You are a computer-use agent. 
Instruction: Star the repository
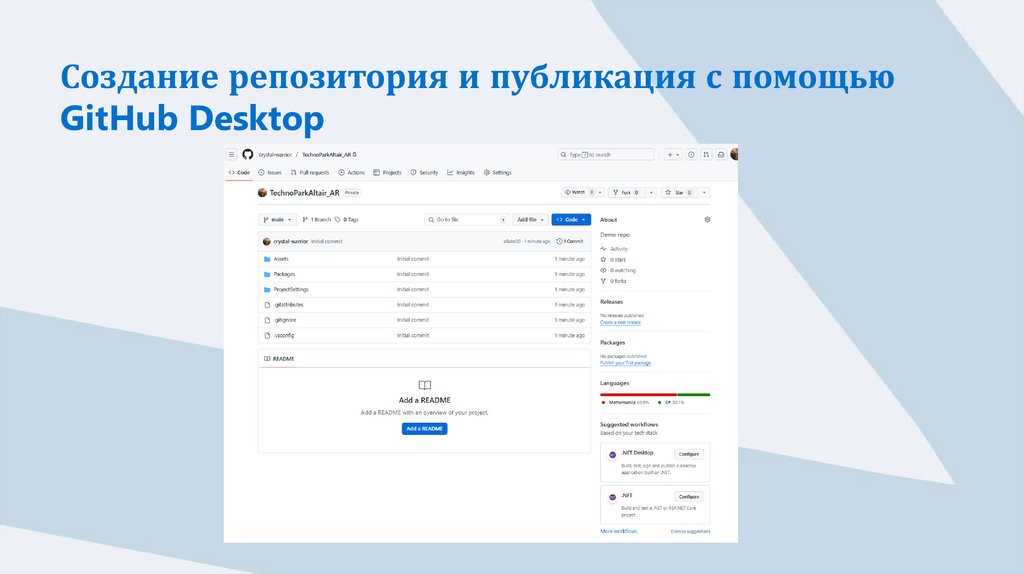pos(679,193)
